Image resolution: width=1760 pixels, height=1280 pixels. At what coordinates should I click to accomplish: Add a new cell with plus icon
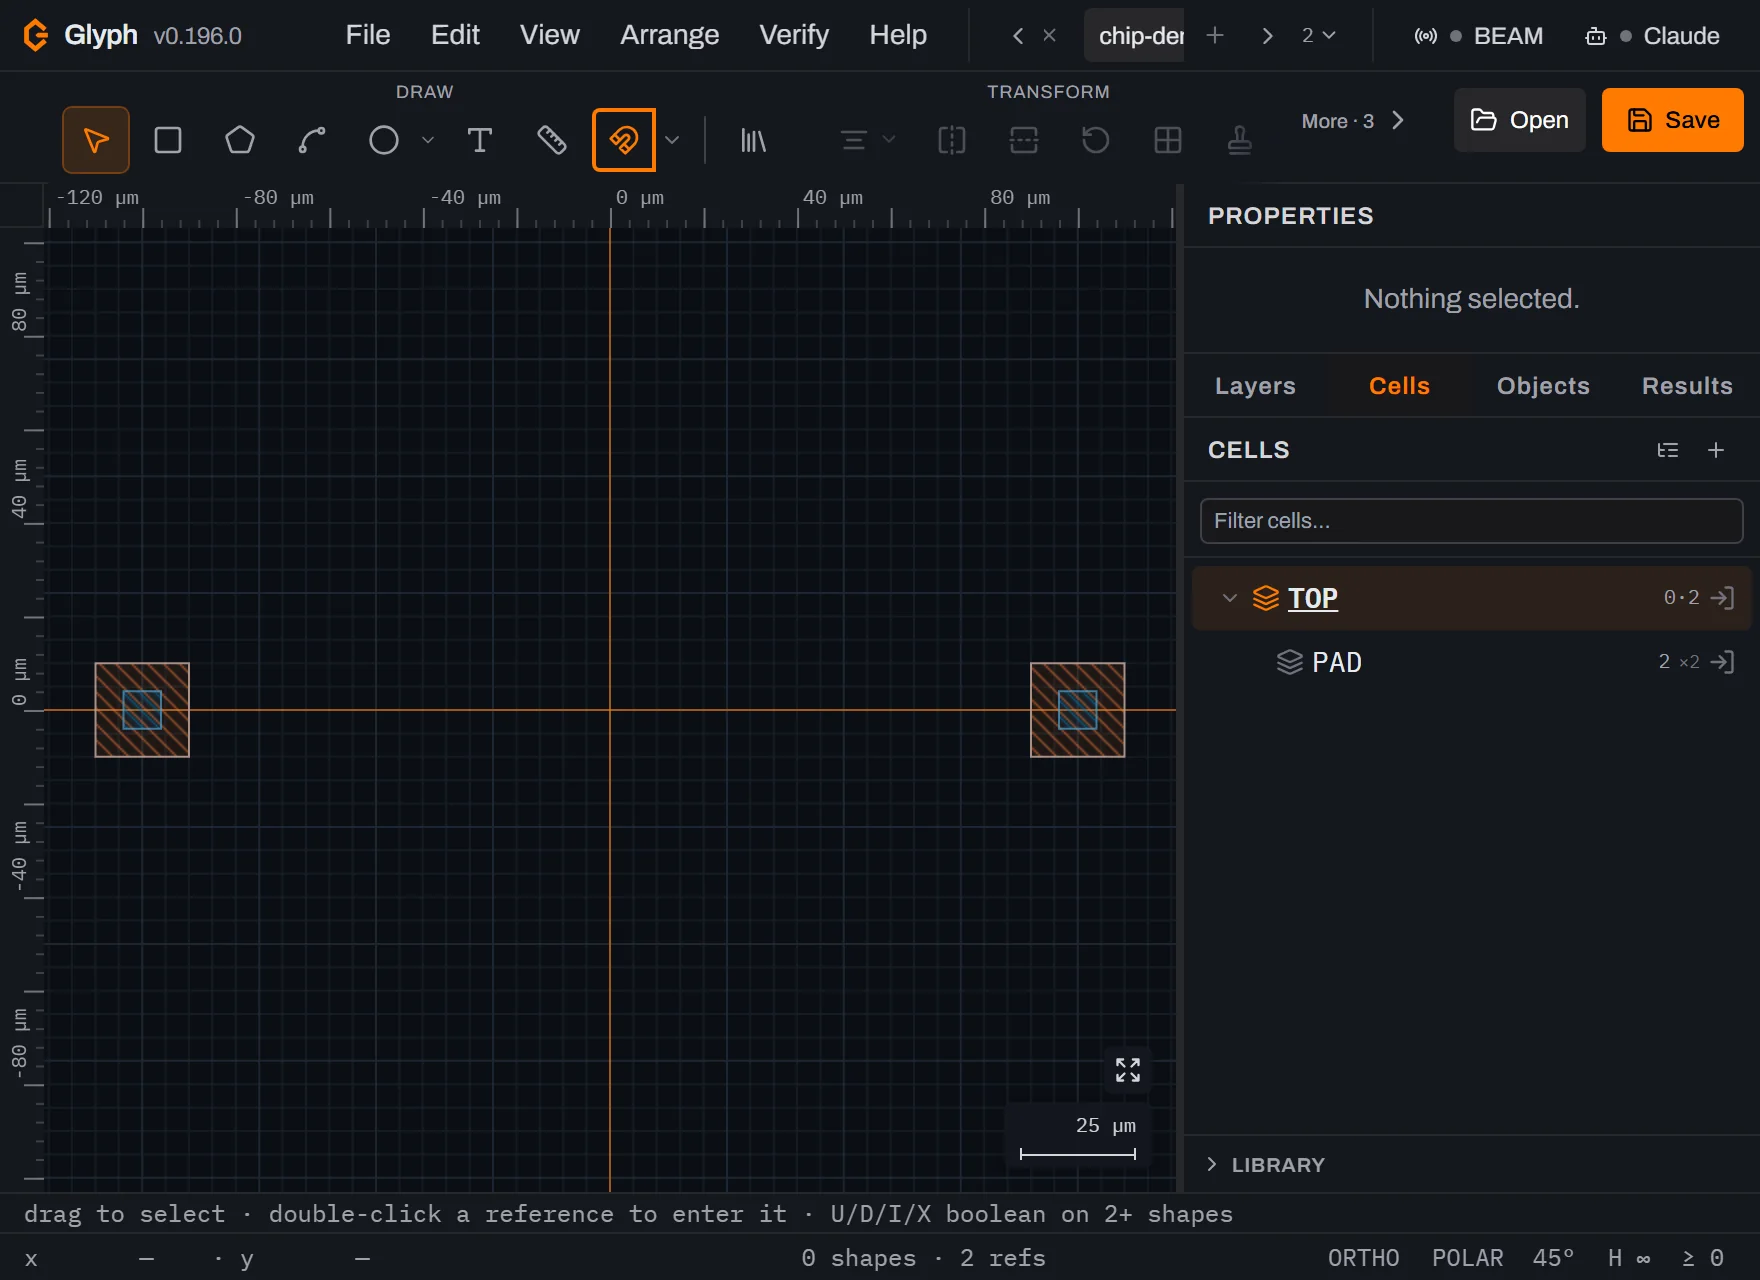[1716, 450]
